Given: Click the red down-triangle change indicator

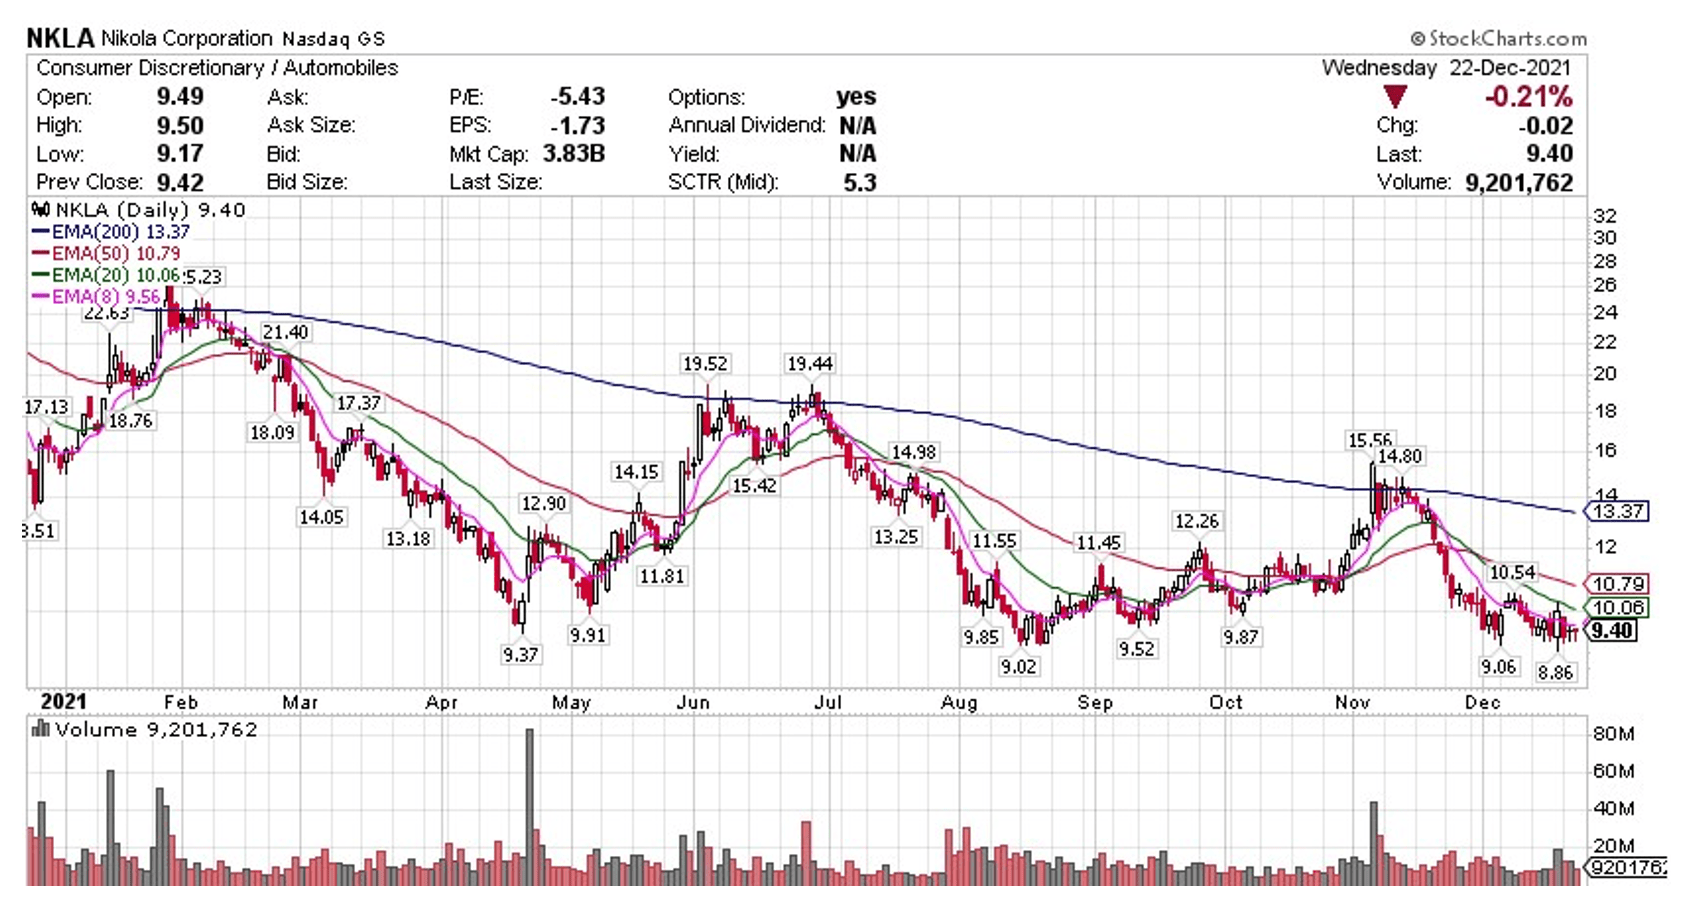Looking at the screenshot, I should [1395, 97].
